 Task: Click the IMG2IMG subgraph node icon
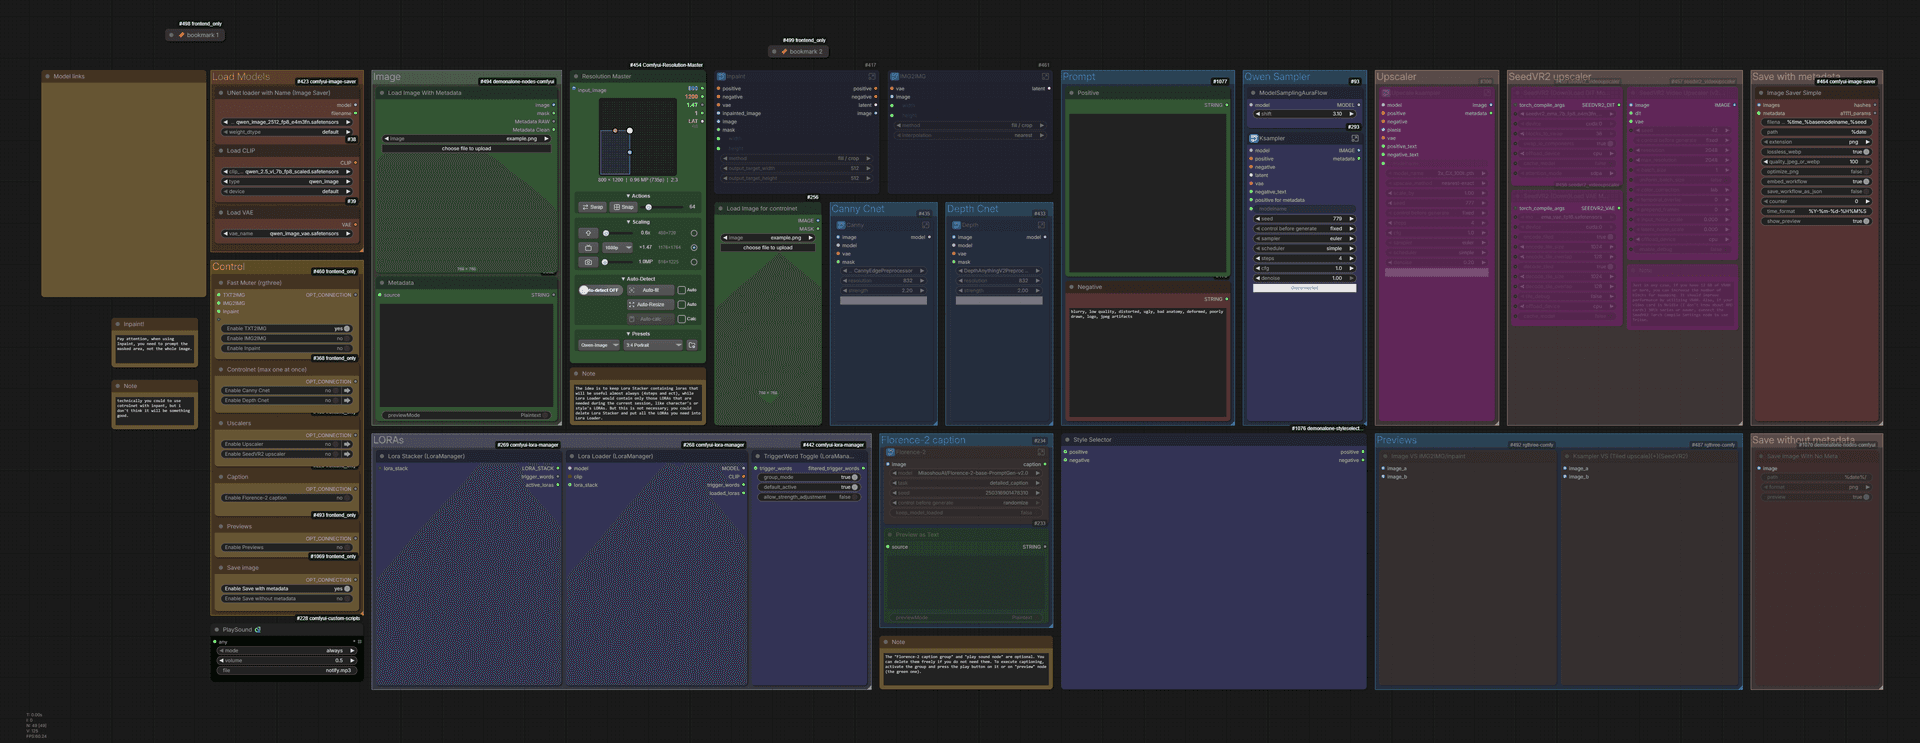tap(895, 76)
